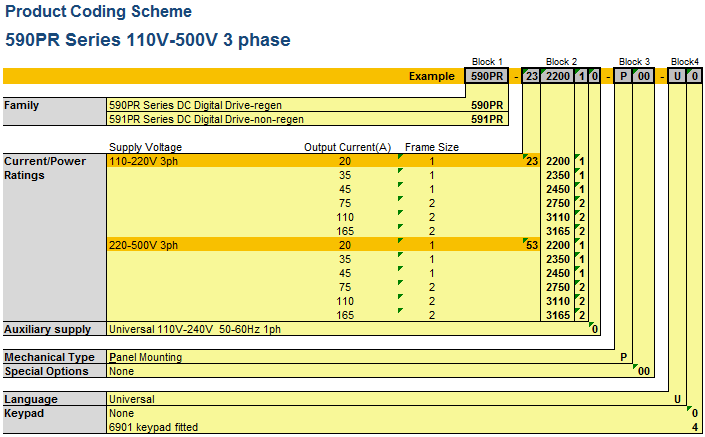
Task: Click the "Frame Size" column header
Action: tap(432, 147)
